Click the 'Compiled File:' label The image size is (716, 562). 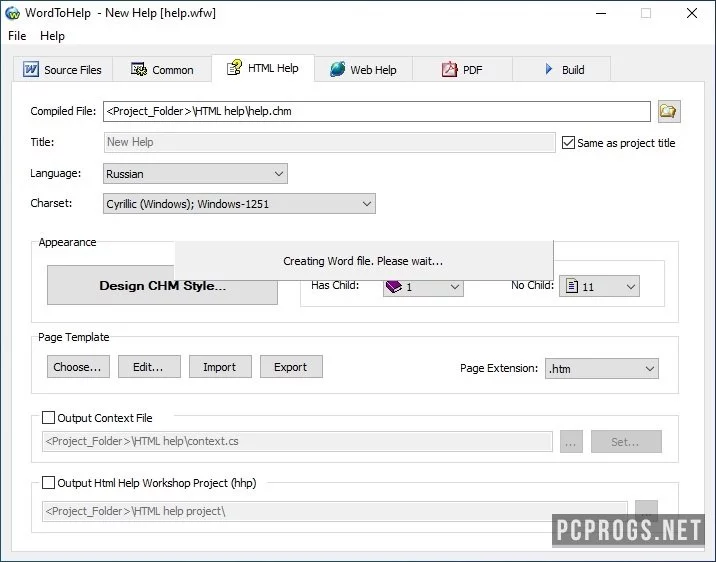tap(63, 111)
